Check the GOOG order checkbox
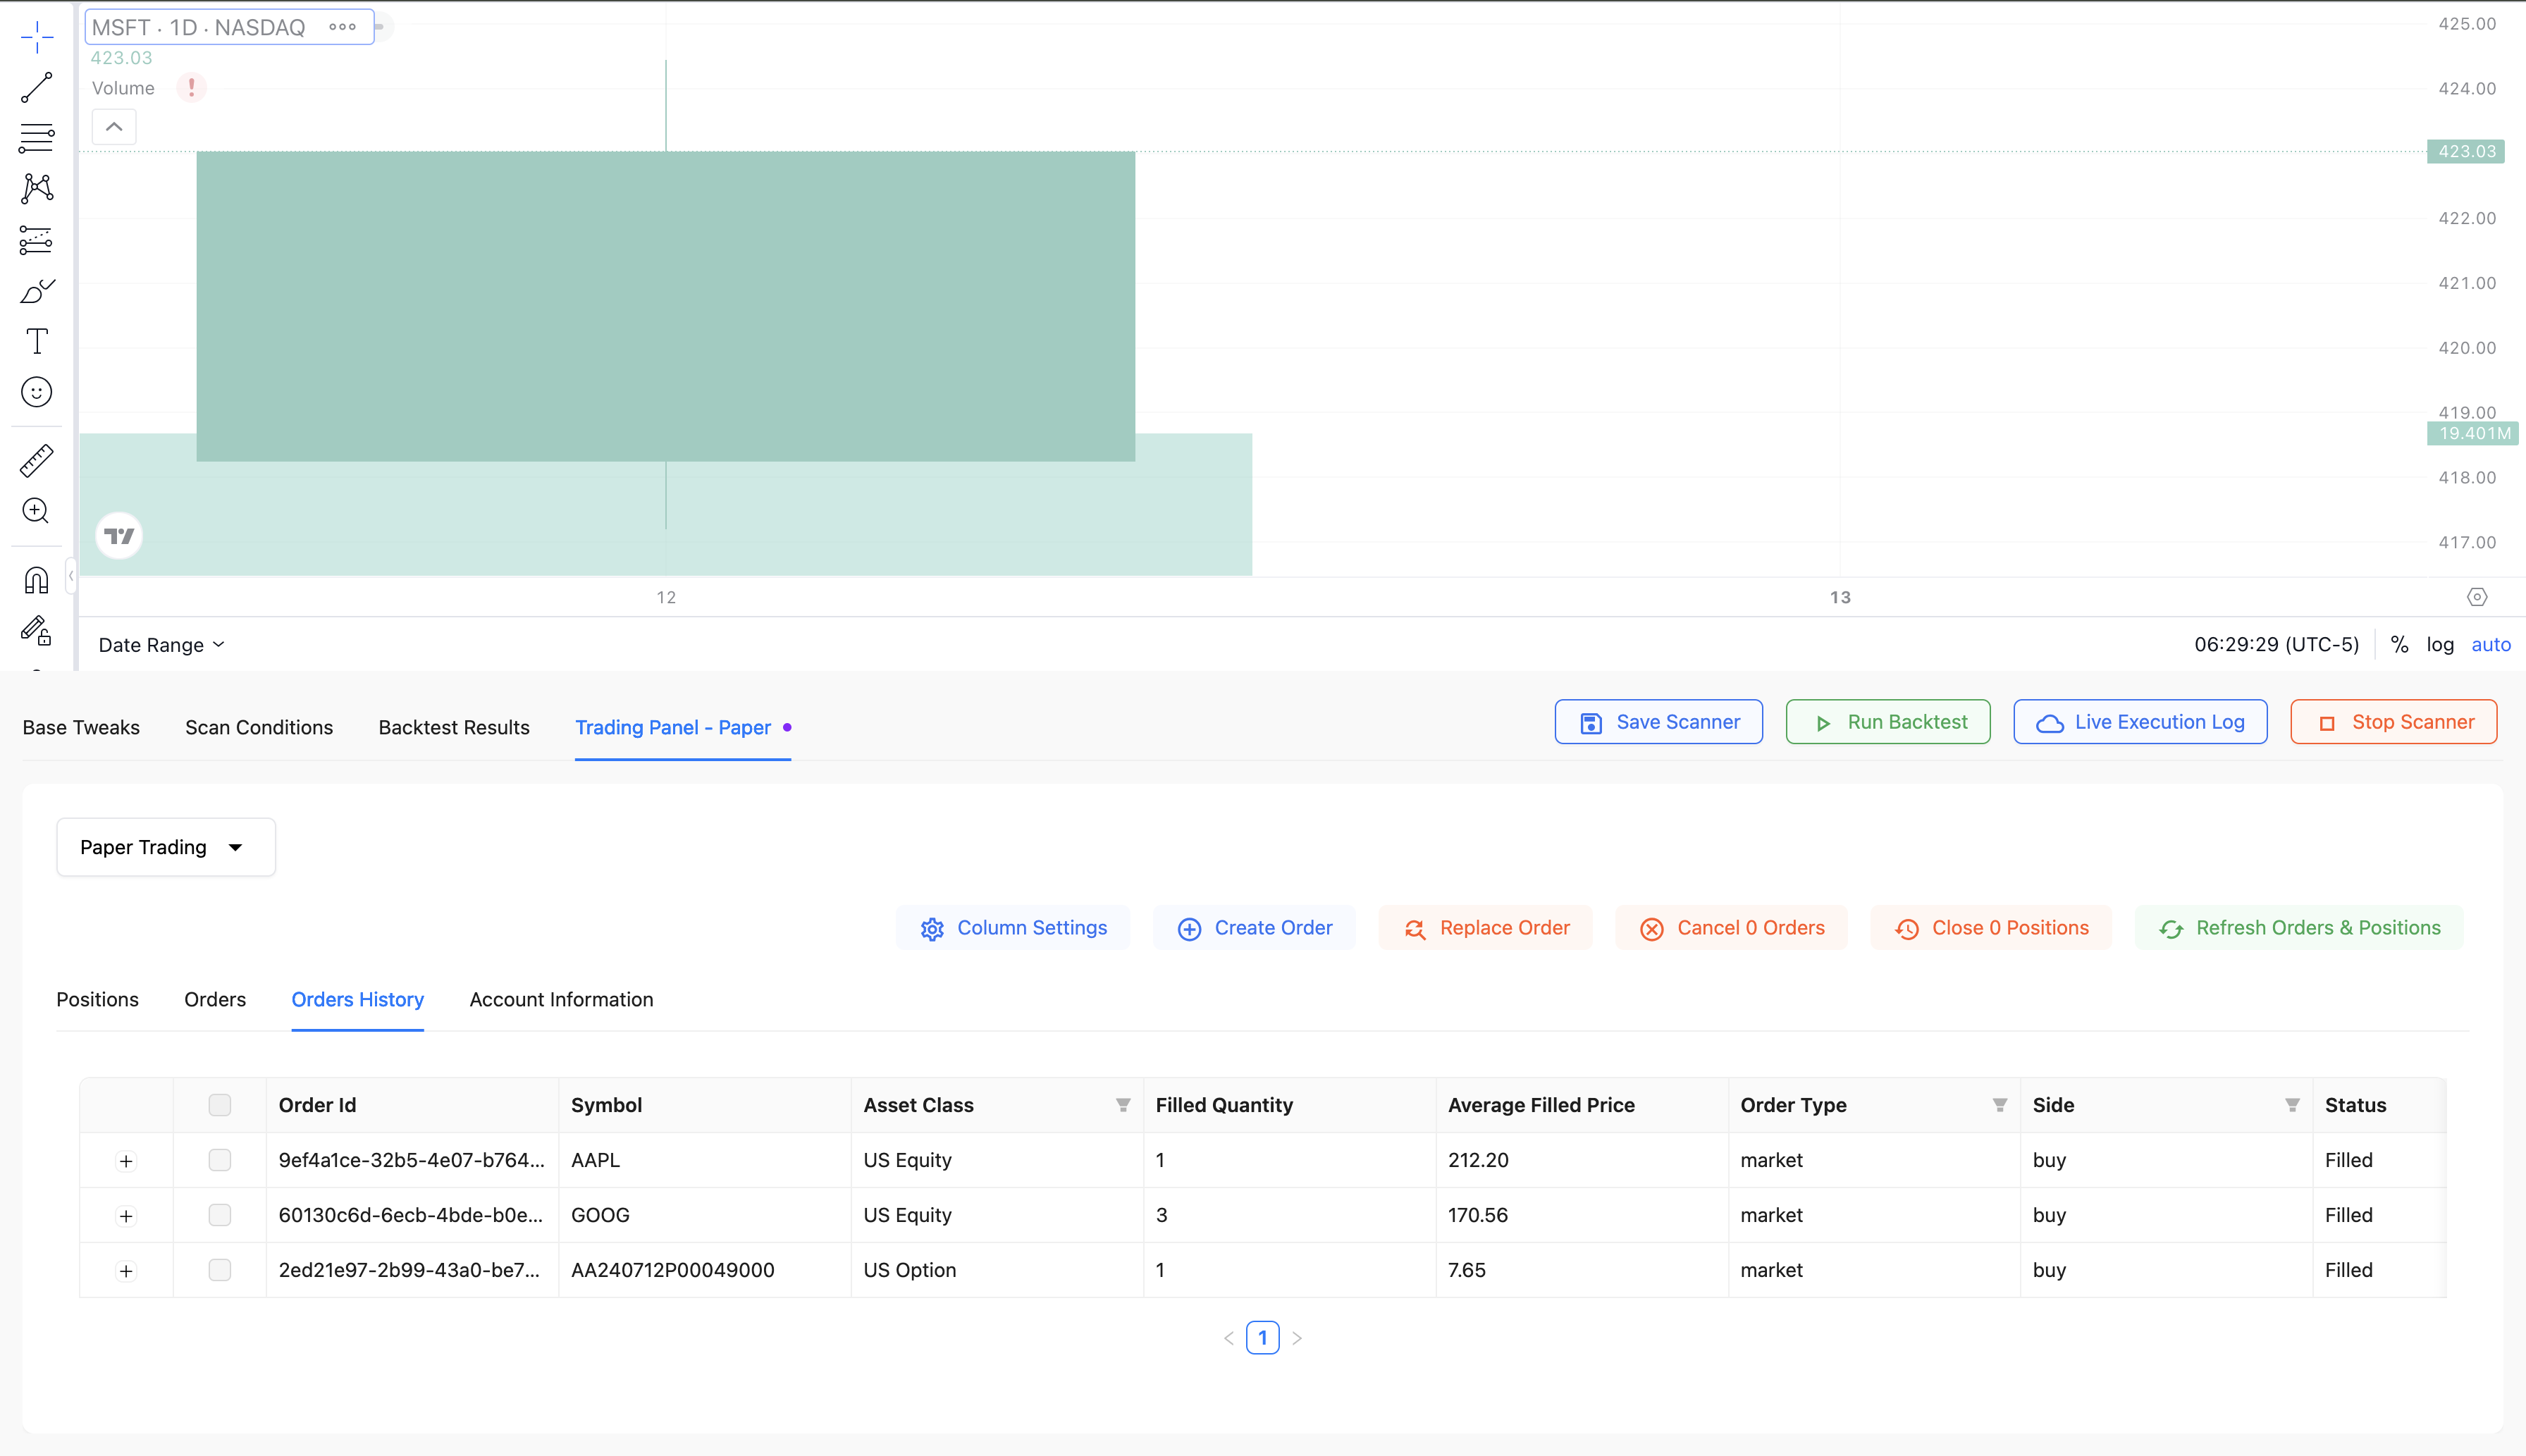 pos(220,1215)
